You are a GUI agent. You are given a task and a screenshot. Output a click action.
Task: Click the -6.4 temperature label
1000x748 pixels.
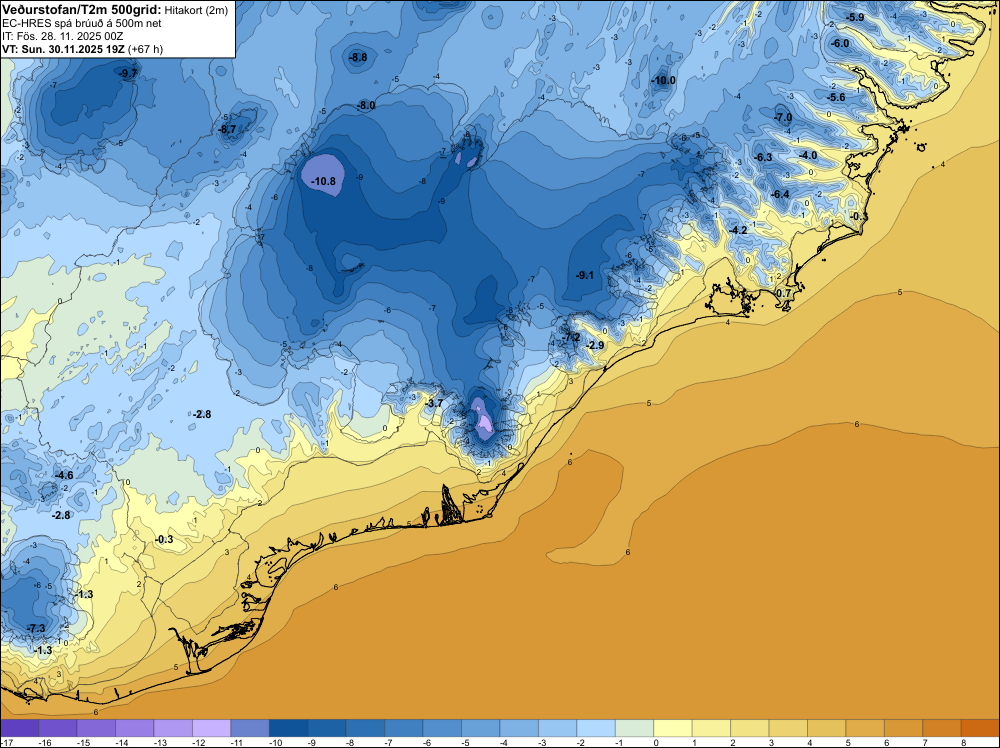click(780, 194)
